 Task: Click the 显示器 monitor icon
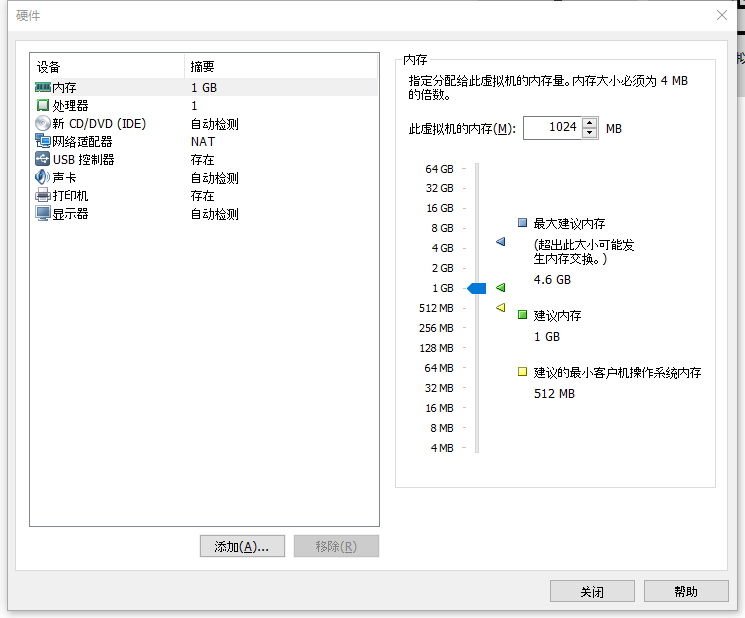[x=43, y=213]
